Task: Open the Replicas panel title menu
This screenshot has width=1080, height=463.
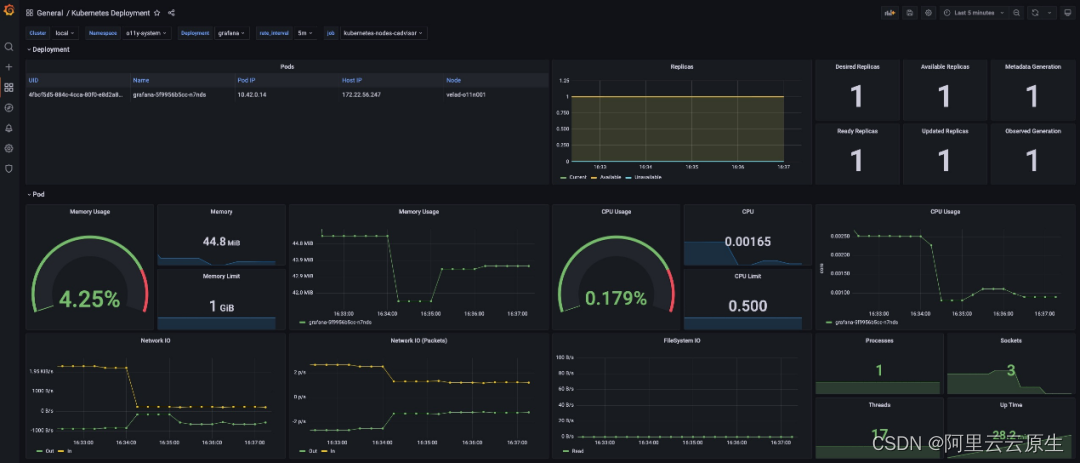Action: [682, 67]
